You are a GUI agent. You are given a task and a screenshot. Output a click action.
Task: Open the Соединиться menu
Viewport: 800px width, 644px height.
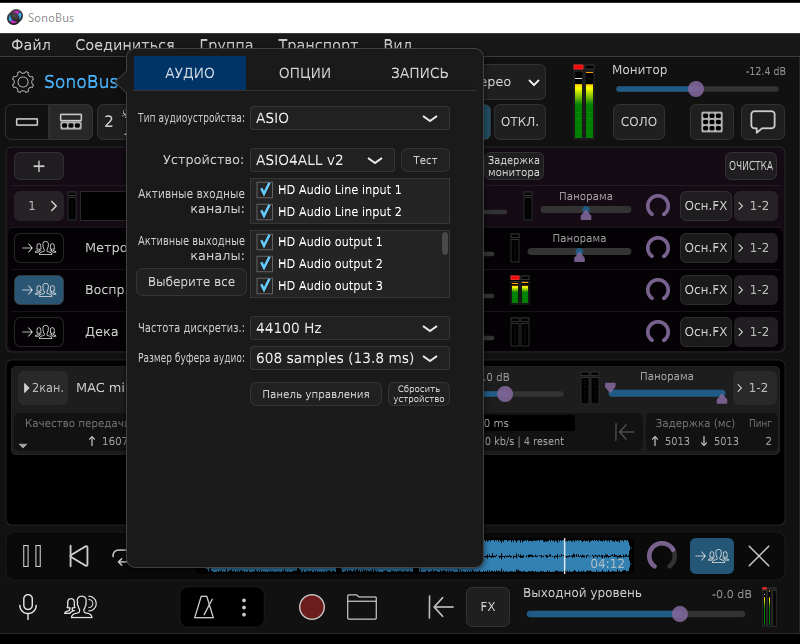coord(125,45)
